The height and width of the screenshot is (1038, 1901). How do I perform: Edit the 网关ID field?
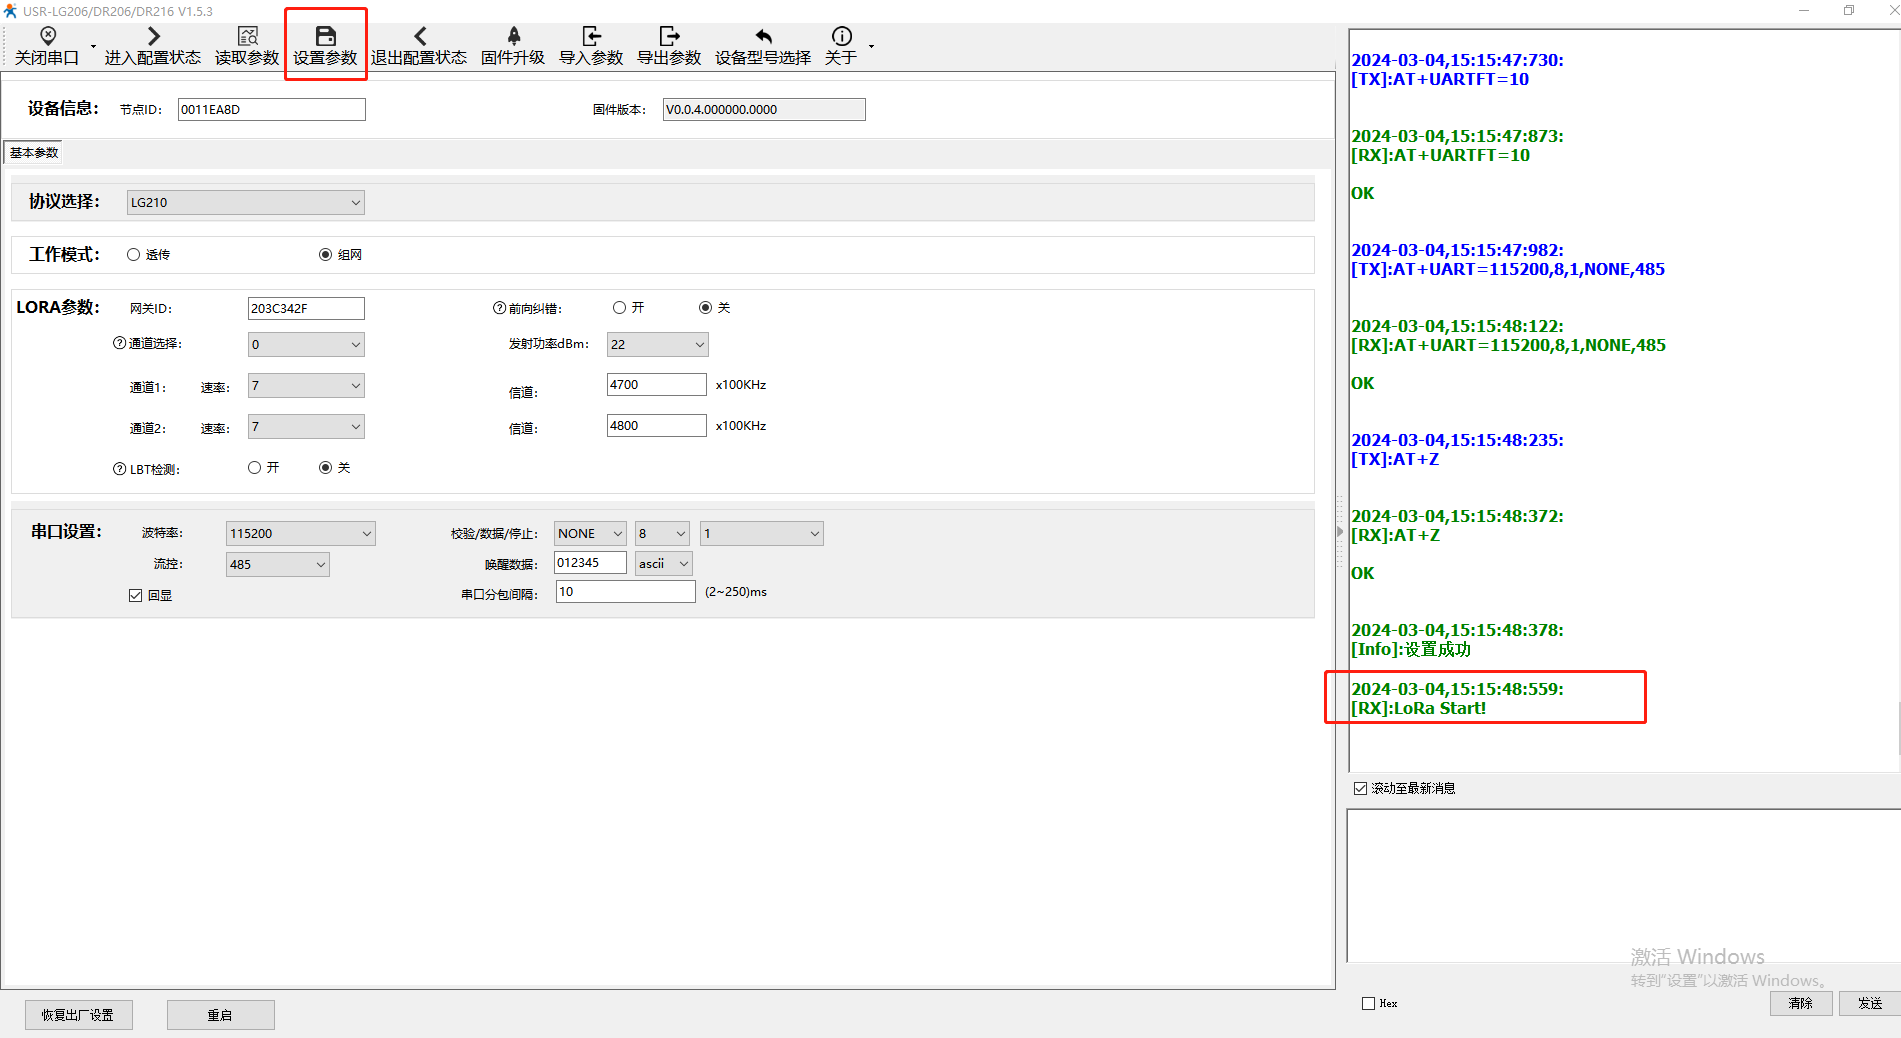point(306,308)
